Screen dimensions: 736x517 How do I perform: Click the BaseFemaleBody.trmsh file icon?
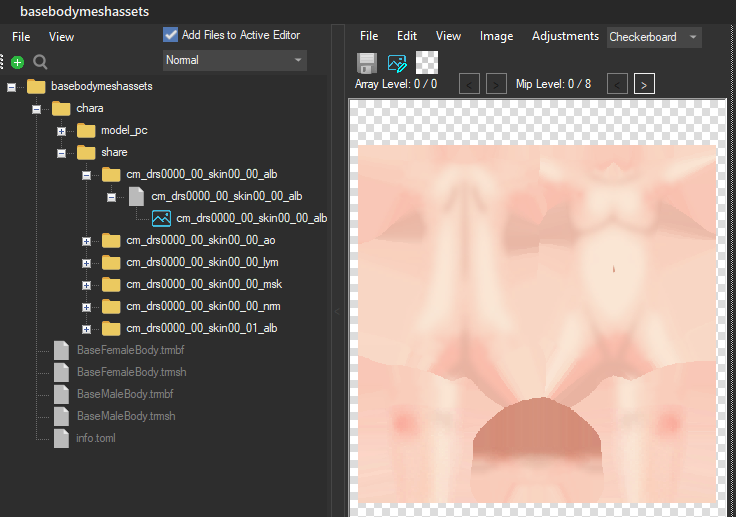(61, 372)
